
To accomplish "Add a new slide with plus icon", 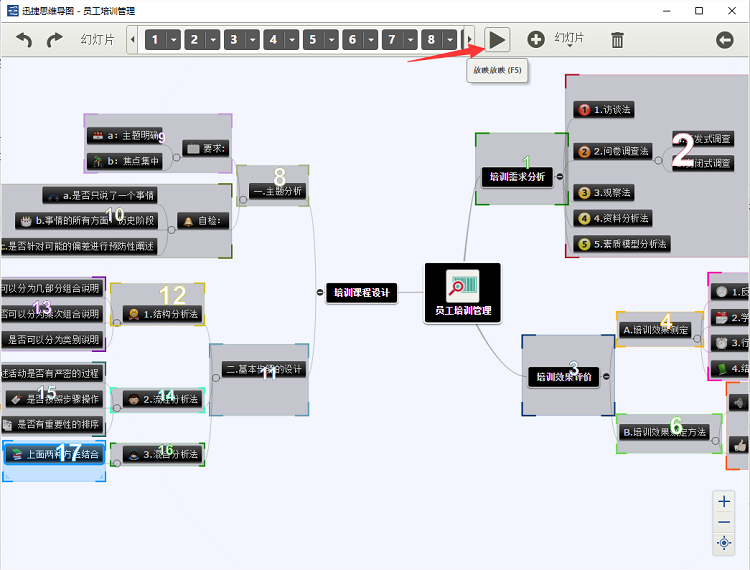I will tap(536, 39).
